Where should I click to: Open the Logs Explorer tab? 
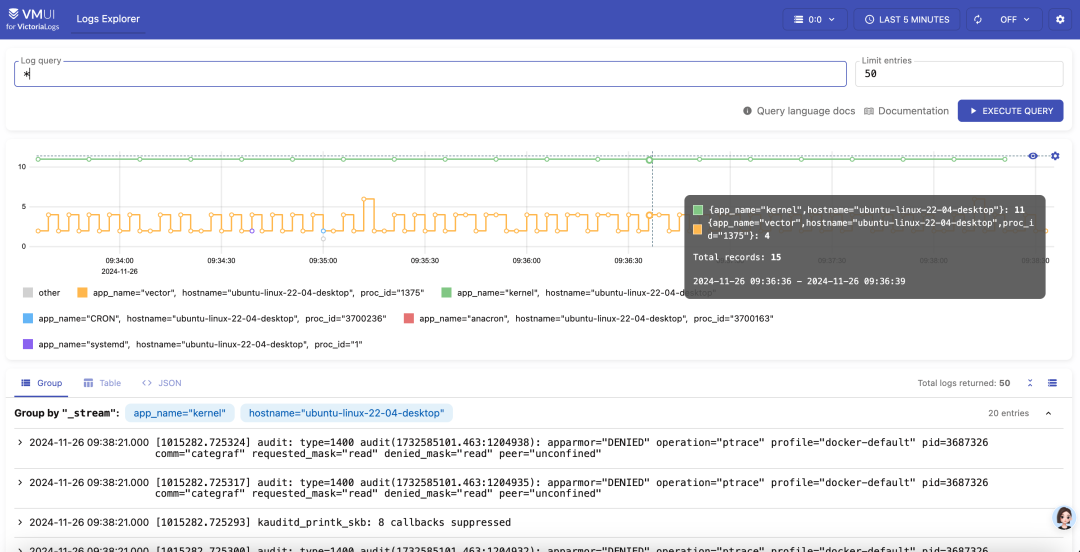[x=108, y=19]
